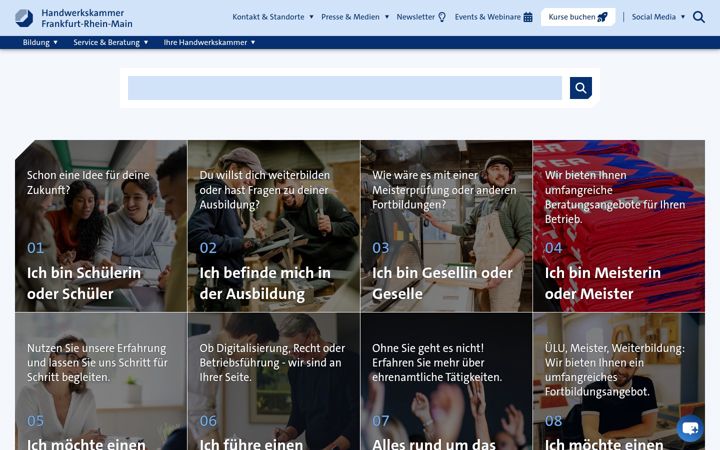Viewport: 720px width, 450px height.
Task: Click the Kurse buchen button
Action: coord(578,17)
